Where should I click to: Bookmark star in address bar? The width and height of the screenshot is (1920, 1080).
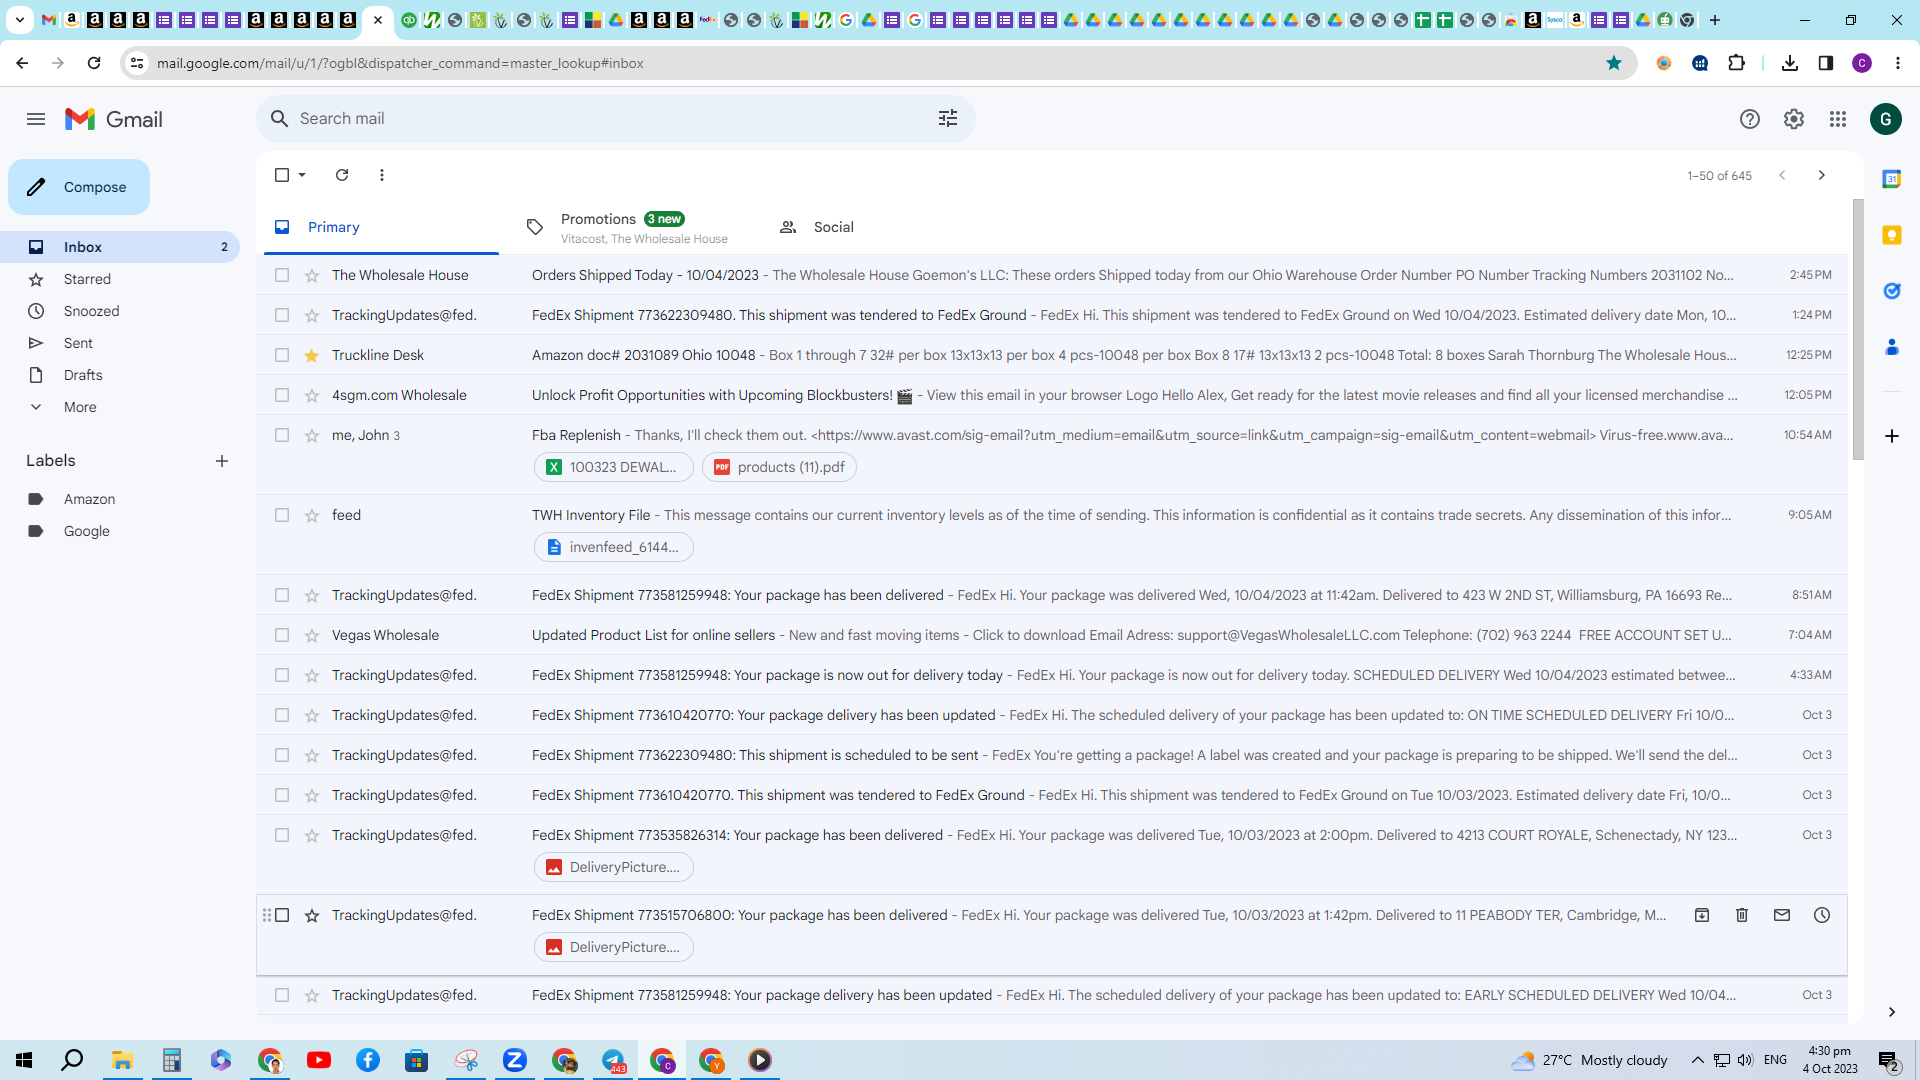(1614, 63)
